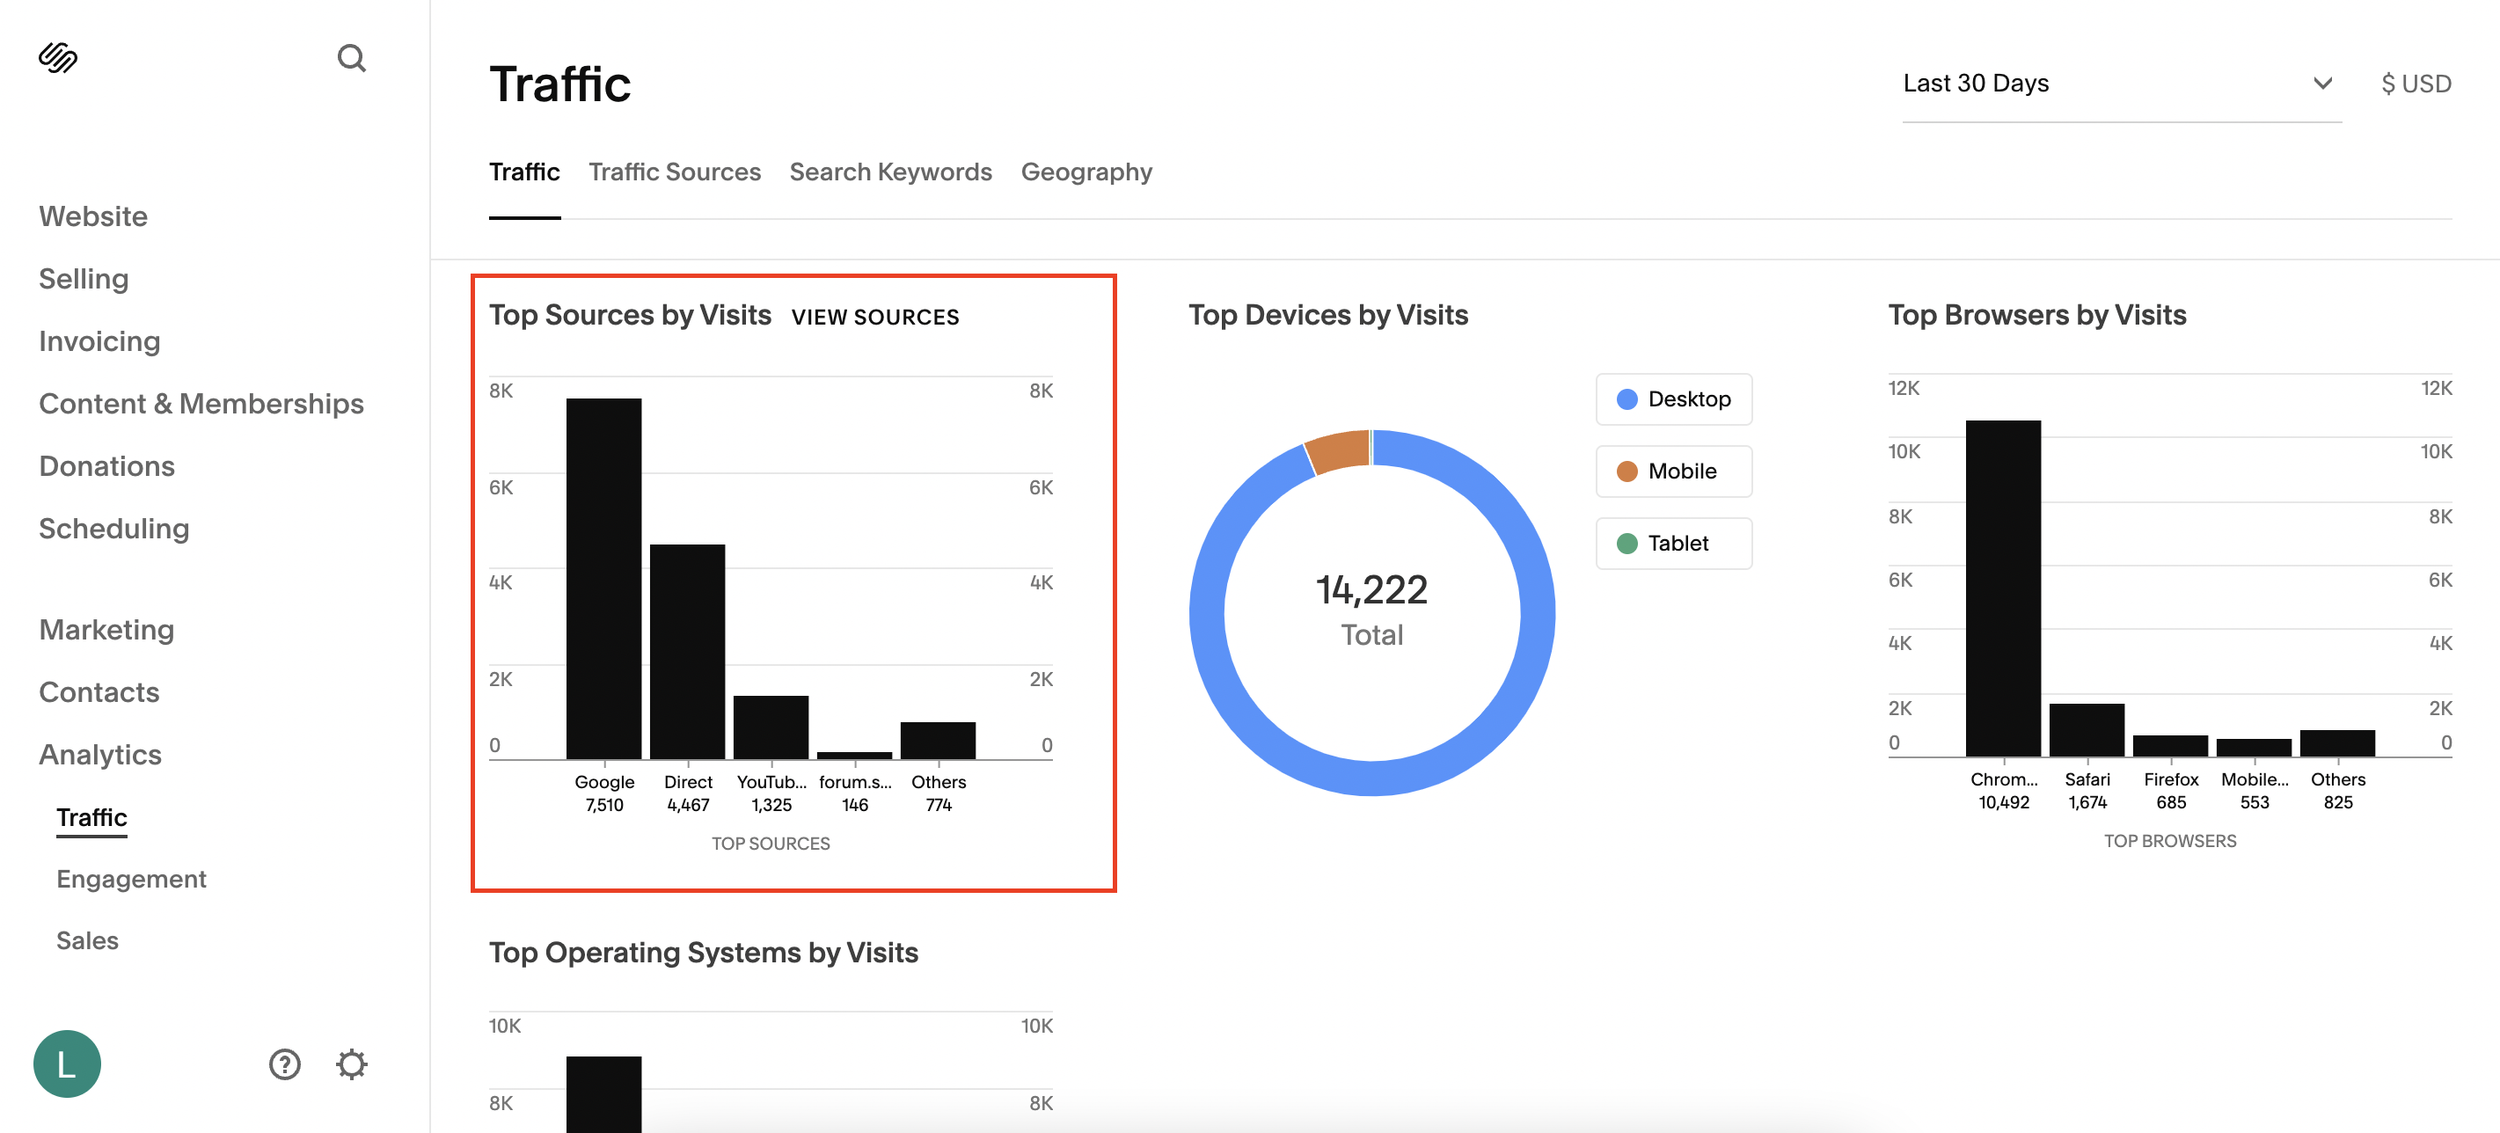The image size is (2500, 1133).
Task: Click the date range chevron arrow
Action: tap(2322, 84)
